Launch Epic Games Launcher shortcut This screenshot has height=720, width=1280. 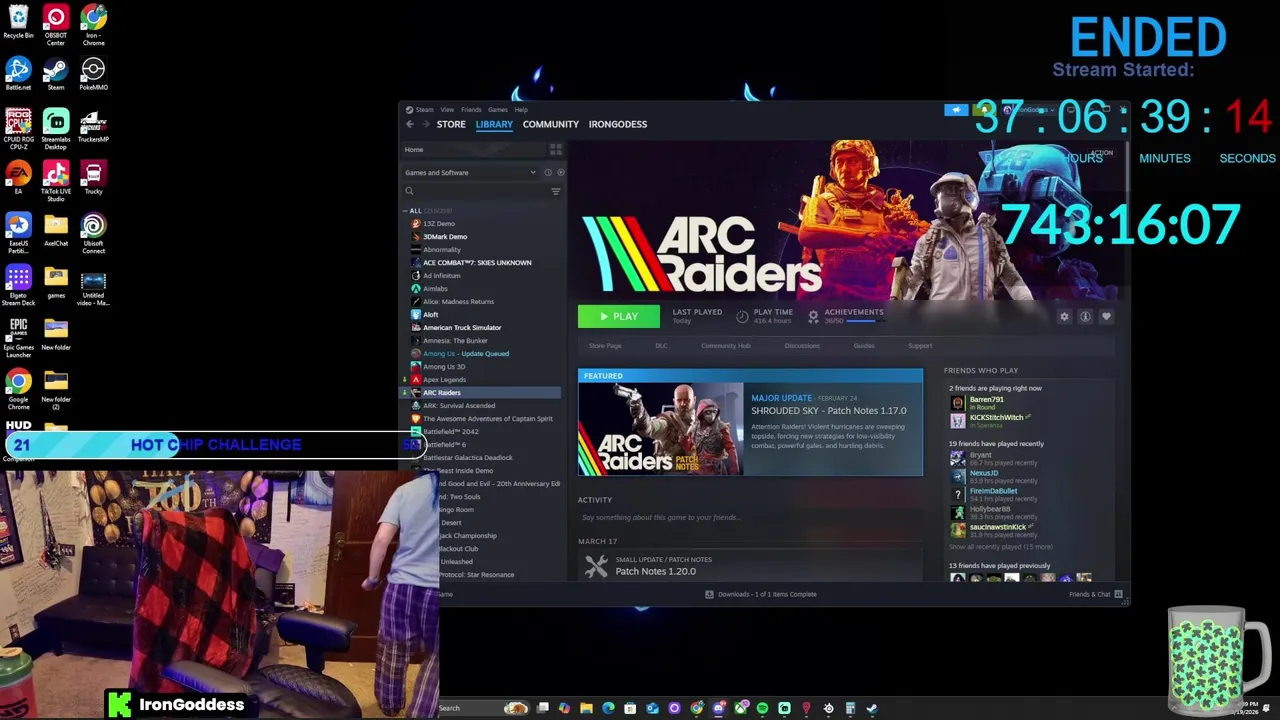[x=18, y=337]
